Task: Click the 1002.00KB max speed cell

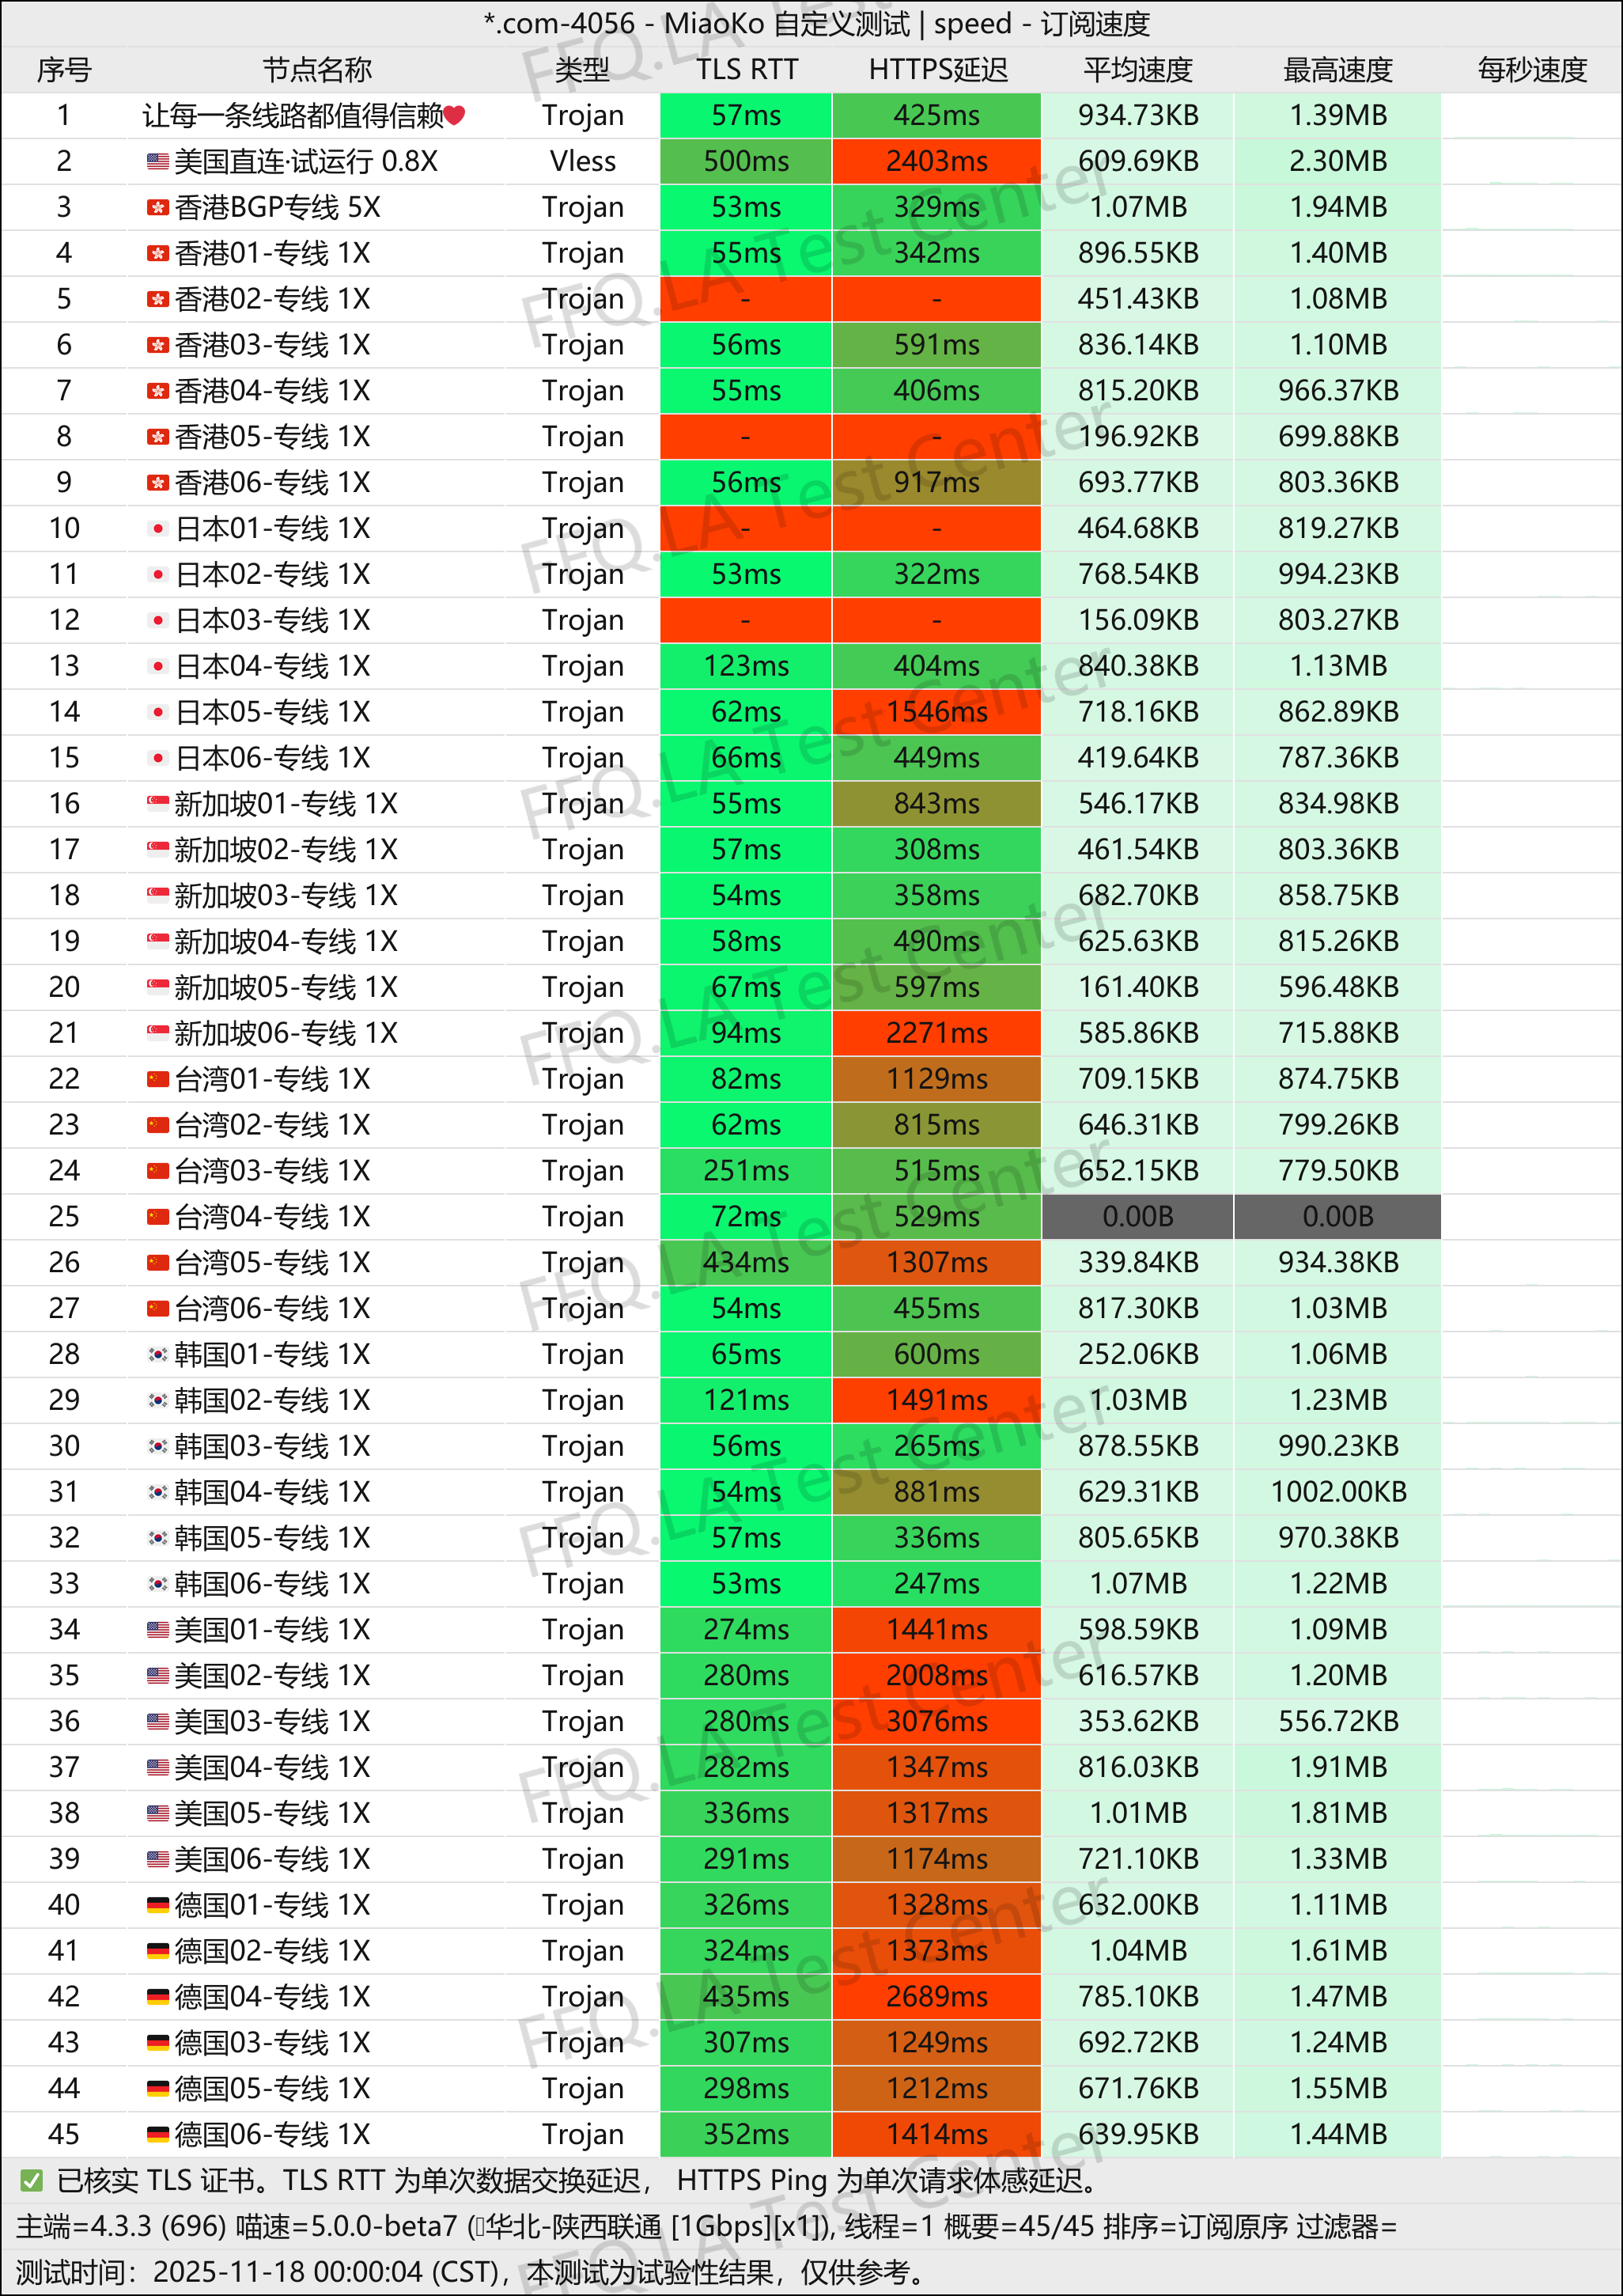Action: (1338, 1492)
